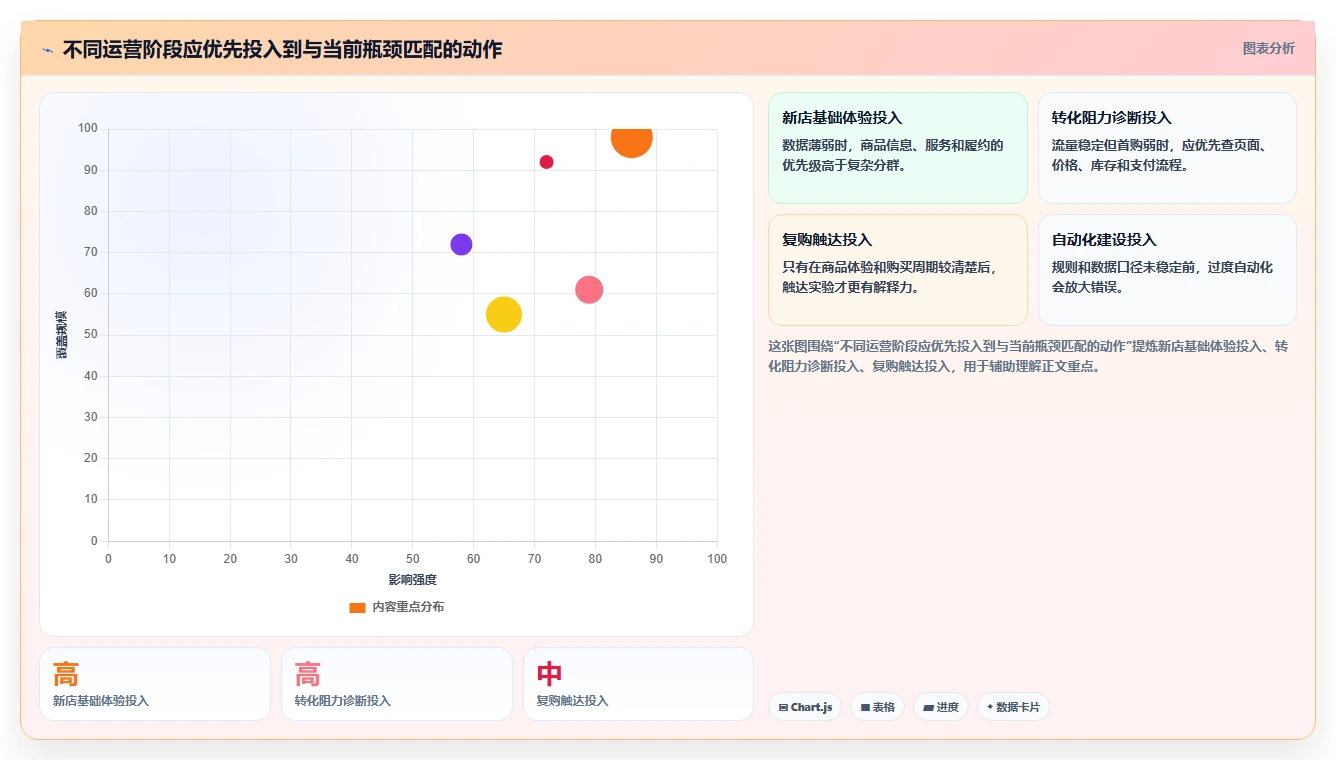Screen dimensions: 1336x760
Task: Click the page title 不同运营阶段应优先投入
Action: 282,49
